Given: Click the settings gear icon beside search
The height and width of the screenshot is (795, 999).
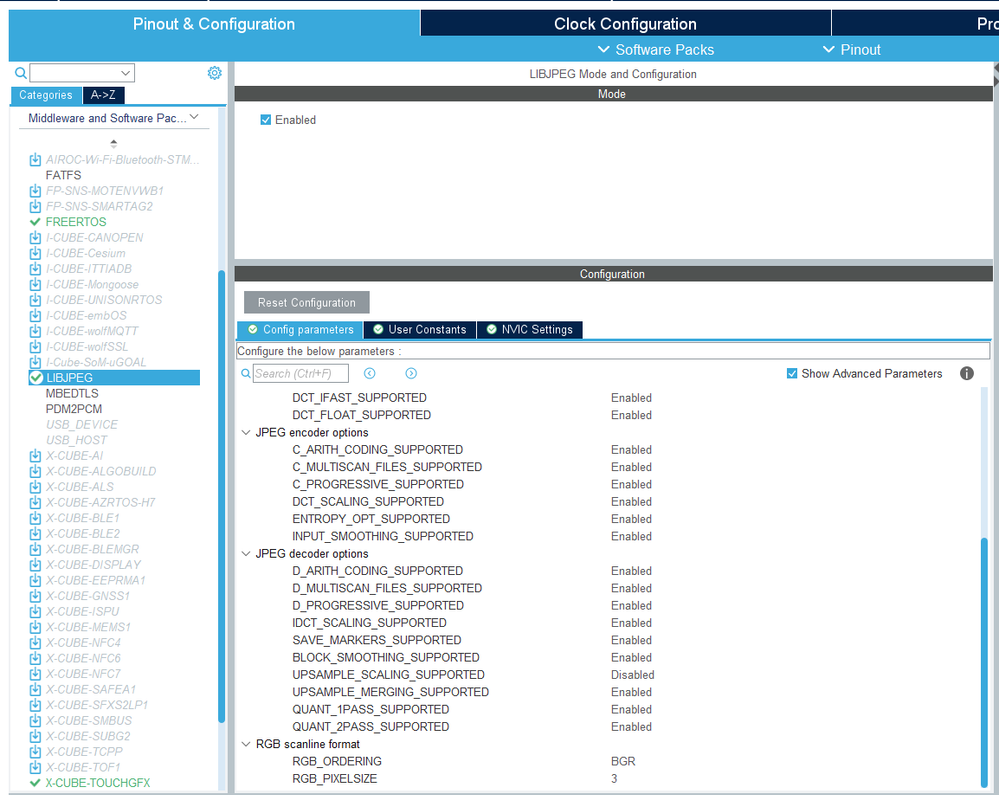Looking at the screenshot, I should [215, 73].
